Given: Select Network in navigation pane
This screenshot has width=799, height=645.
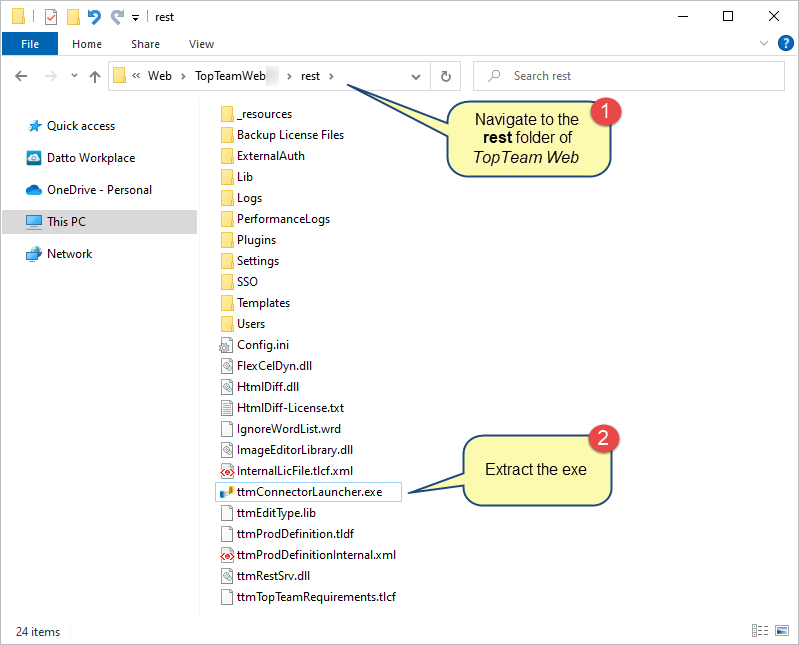Looking at the screenshot, I should [x=60, y=254].
